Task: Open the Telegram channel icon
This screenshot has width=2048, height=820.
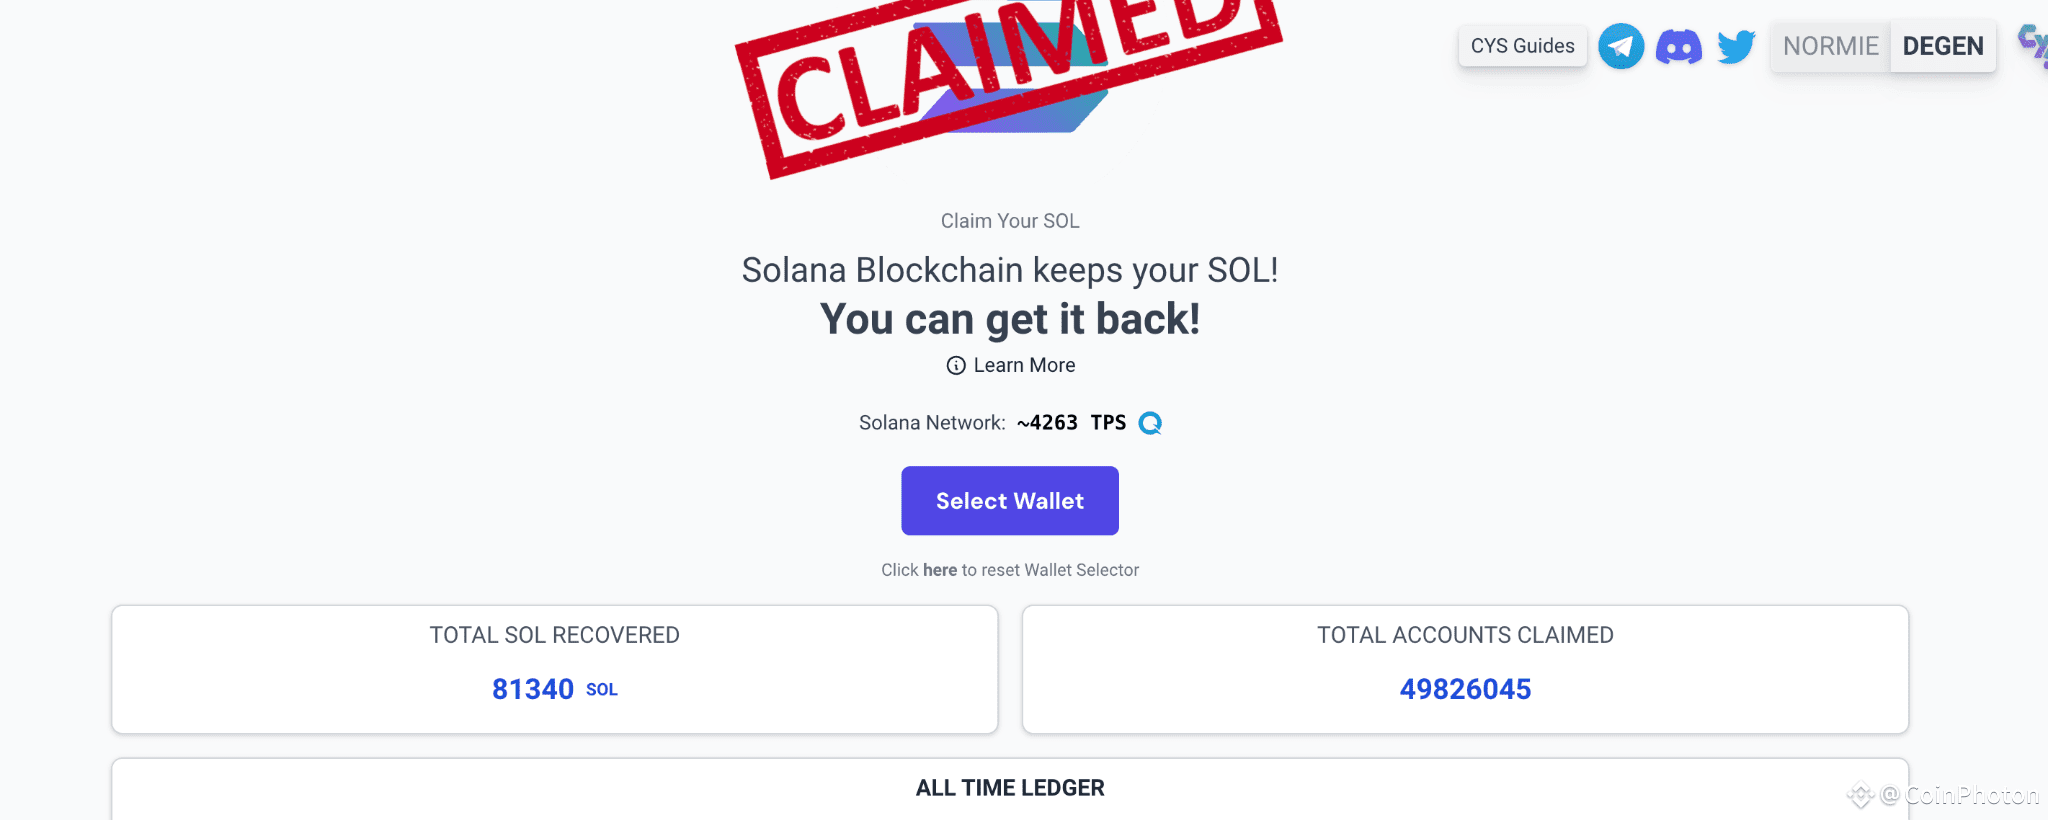Action: pos(1622,46)
